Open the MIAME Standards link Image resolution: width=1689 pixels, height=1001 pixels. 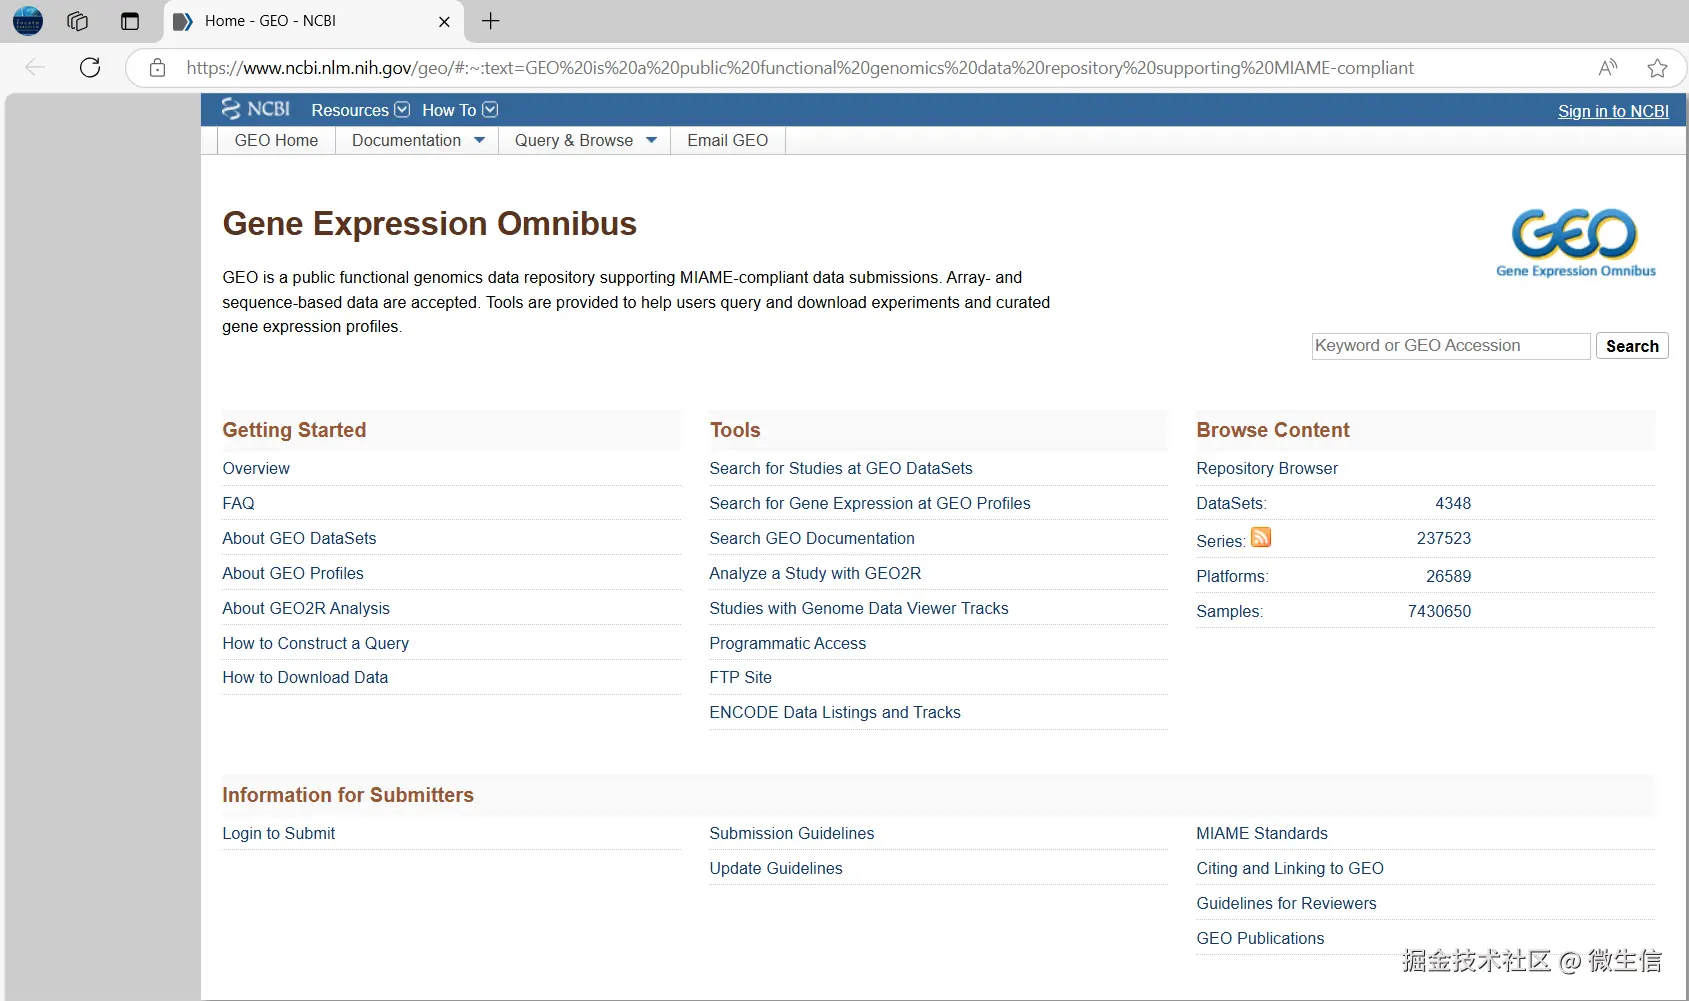pos(1262,833)
